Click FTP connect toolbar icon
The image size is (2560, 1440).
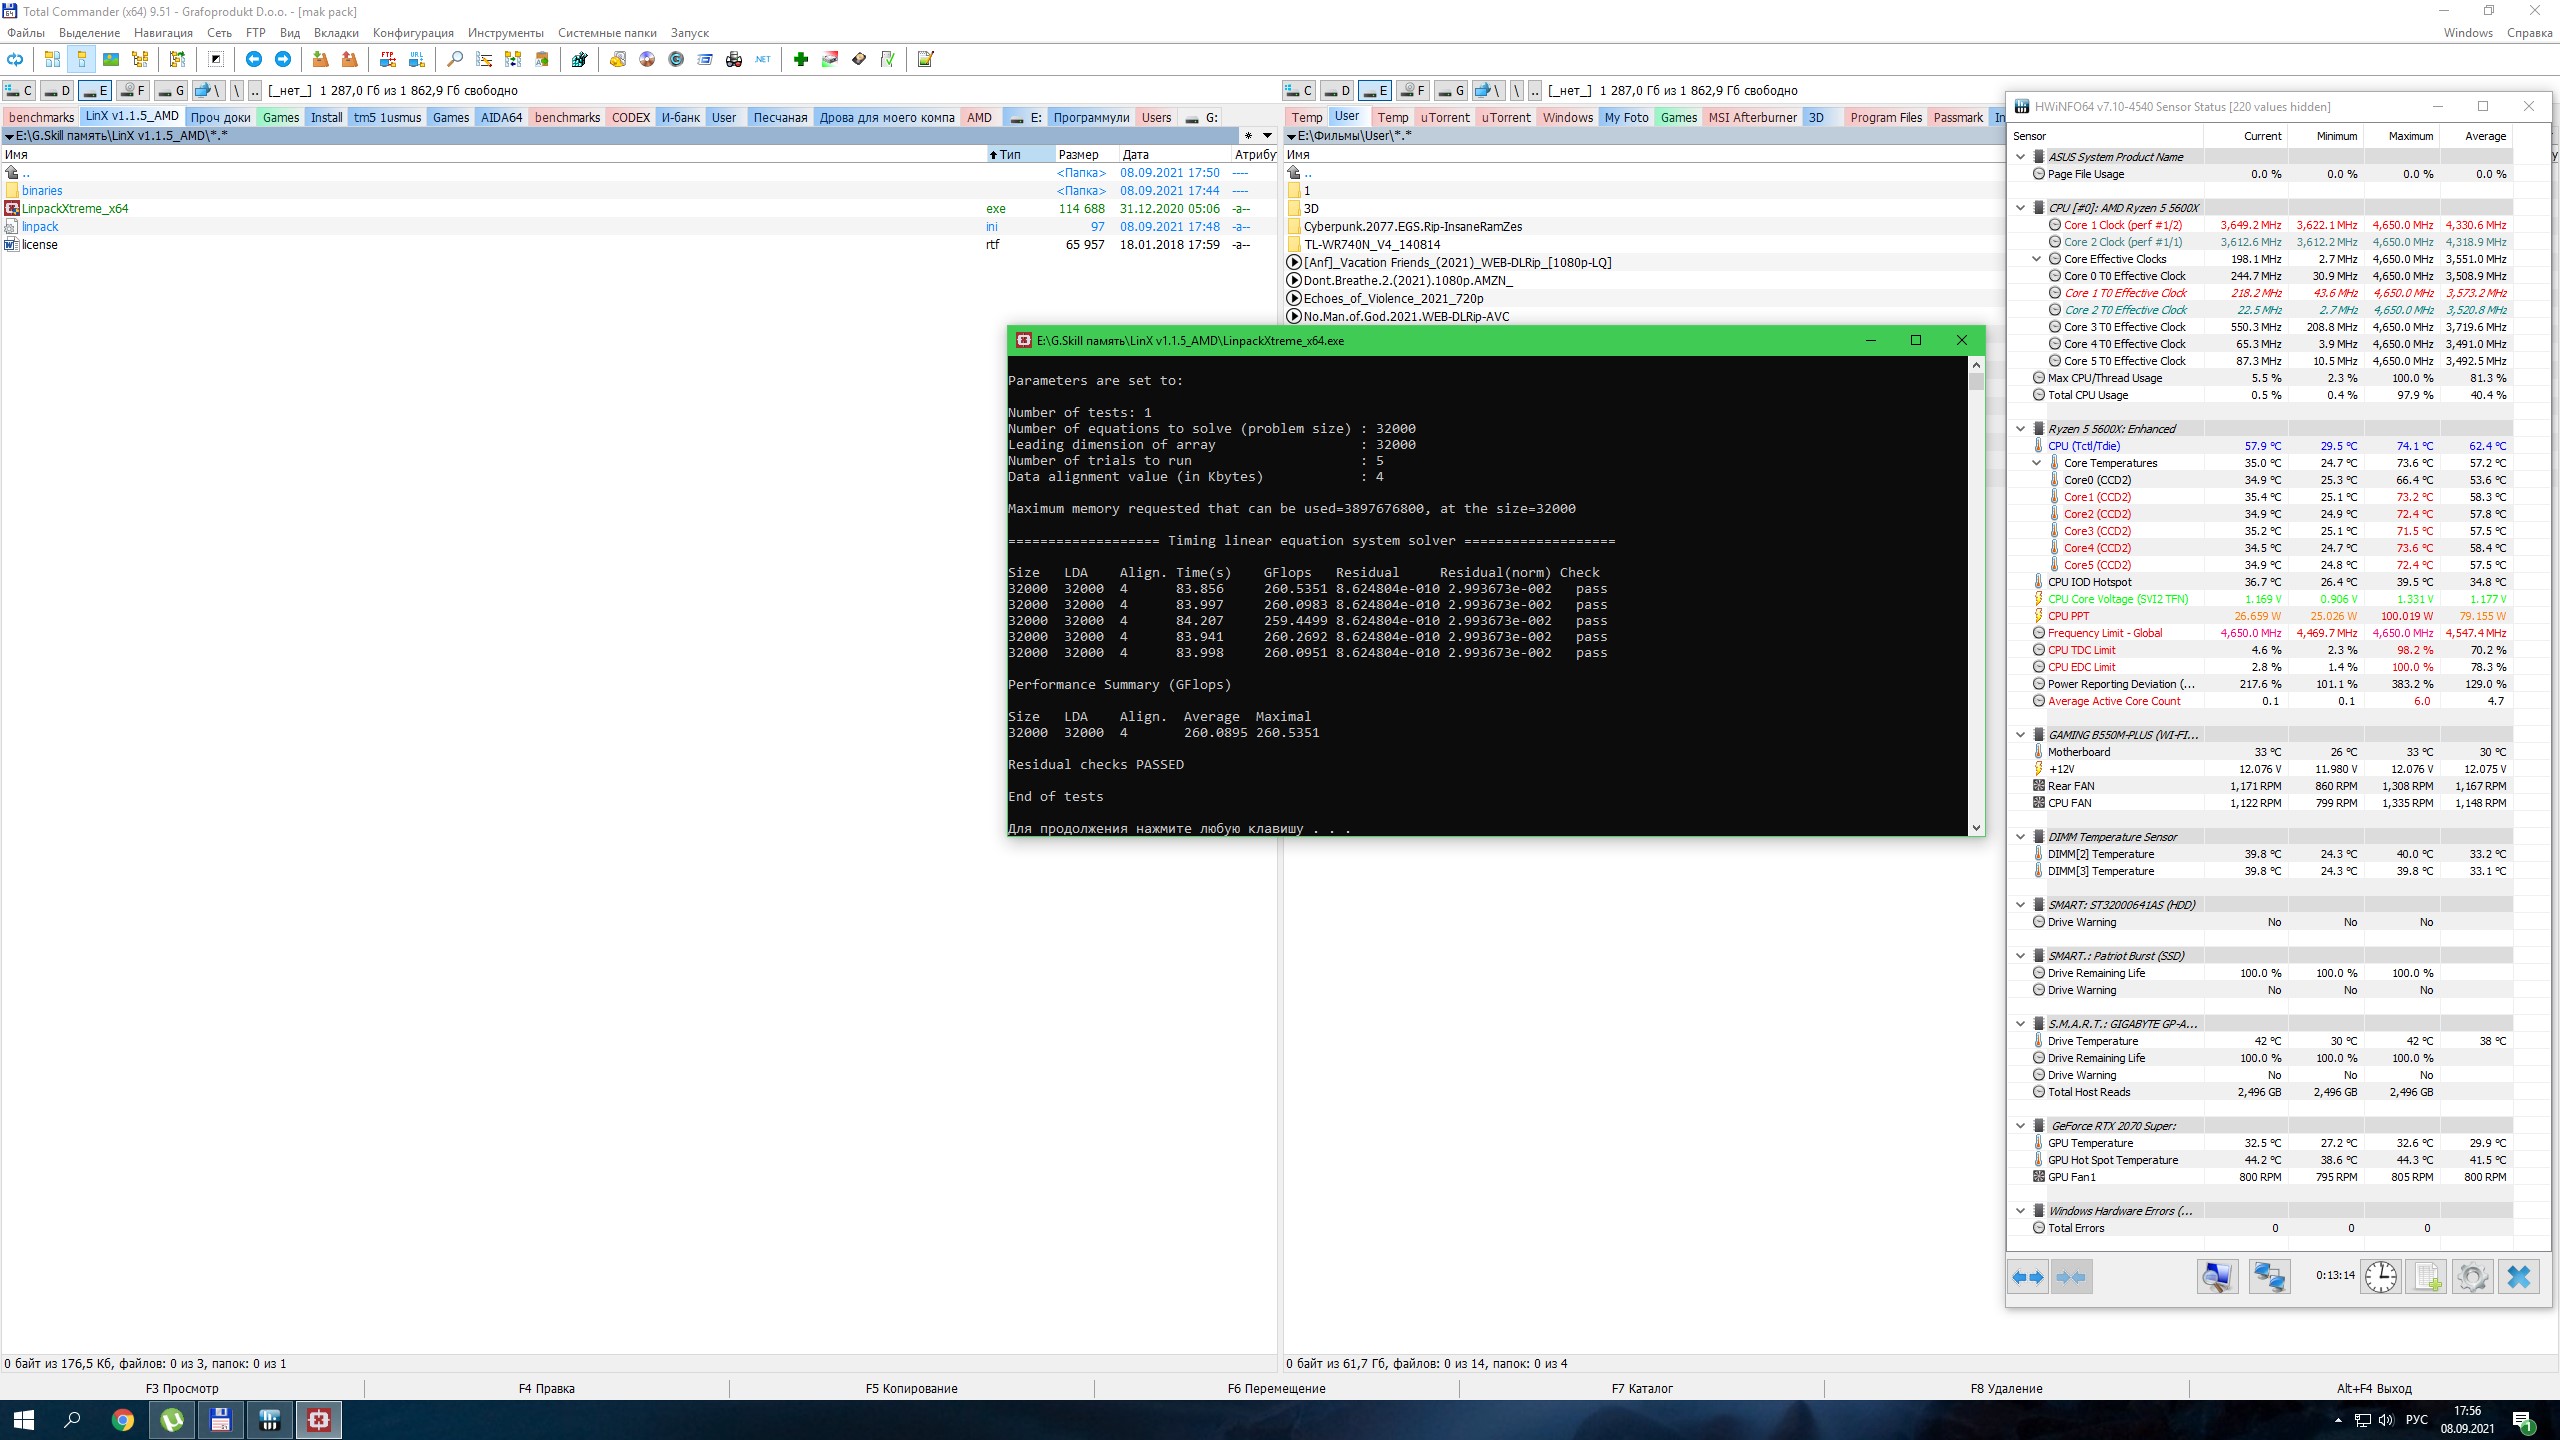[x=388, y=60]
